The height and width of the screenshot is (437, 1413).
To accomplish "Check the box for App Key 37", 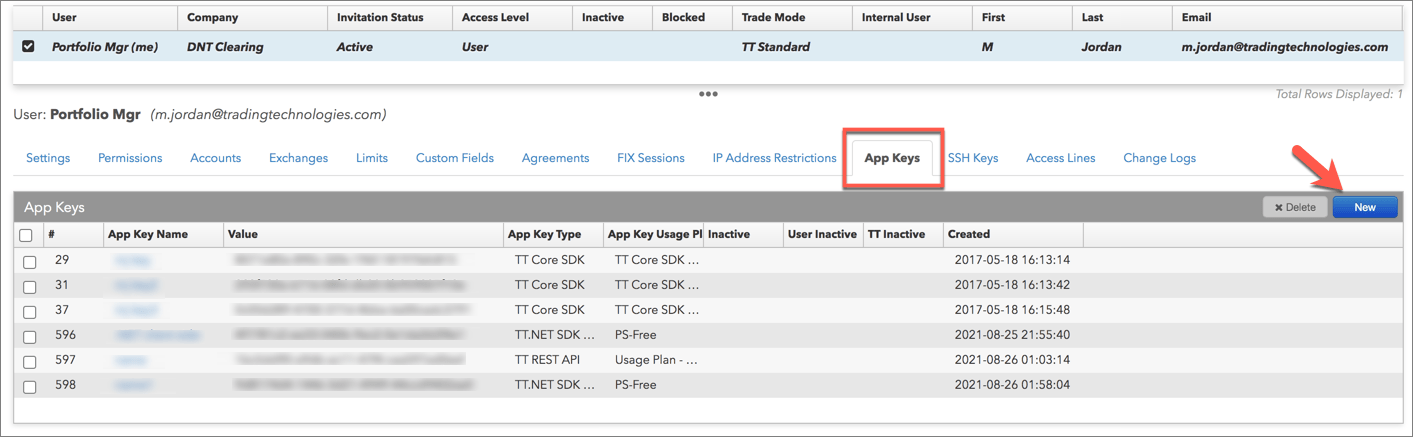I will point(30,311).
